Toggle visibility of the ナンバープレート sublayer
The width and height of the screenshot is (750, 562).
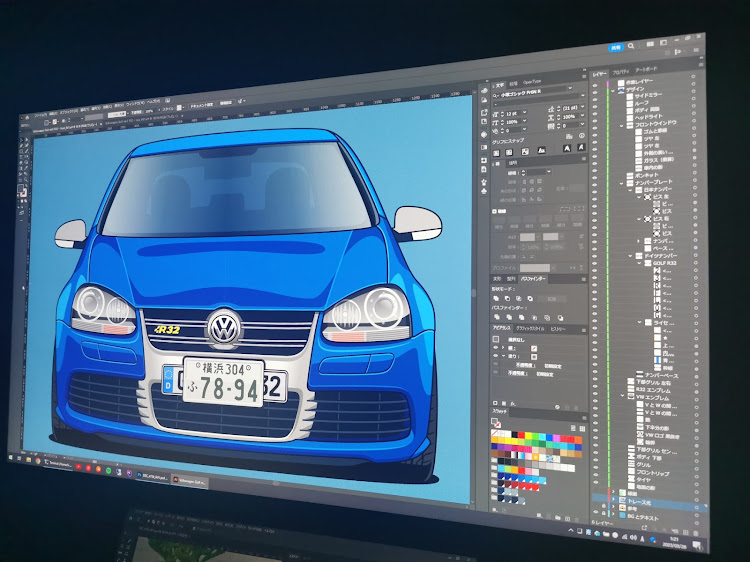coord(595,185)
